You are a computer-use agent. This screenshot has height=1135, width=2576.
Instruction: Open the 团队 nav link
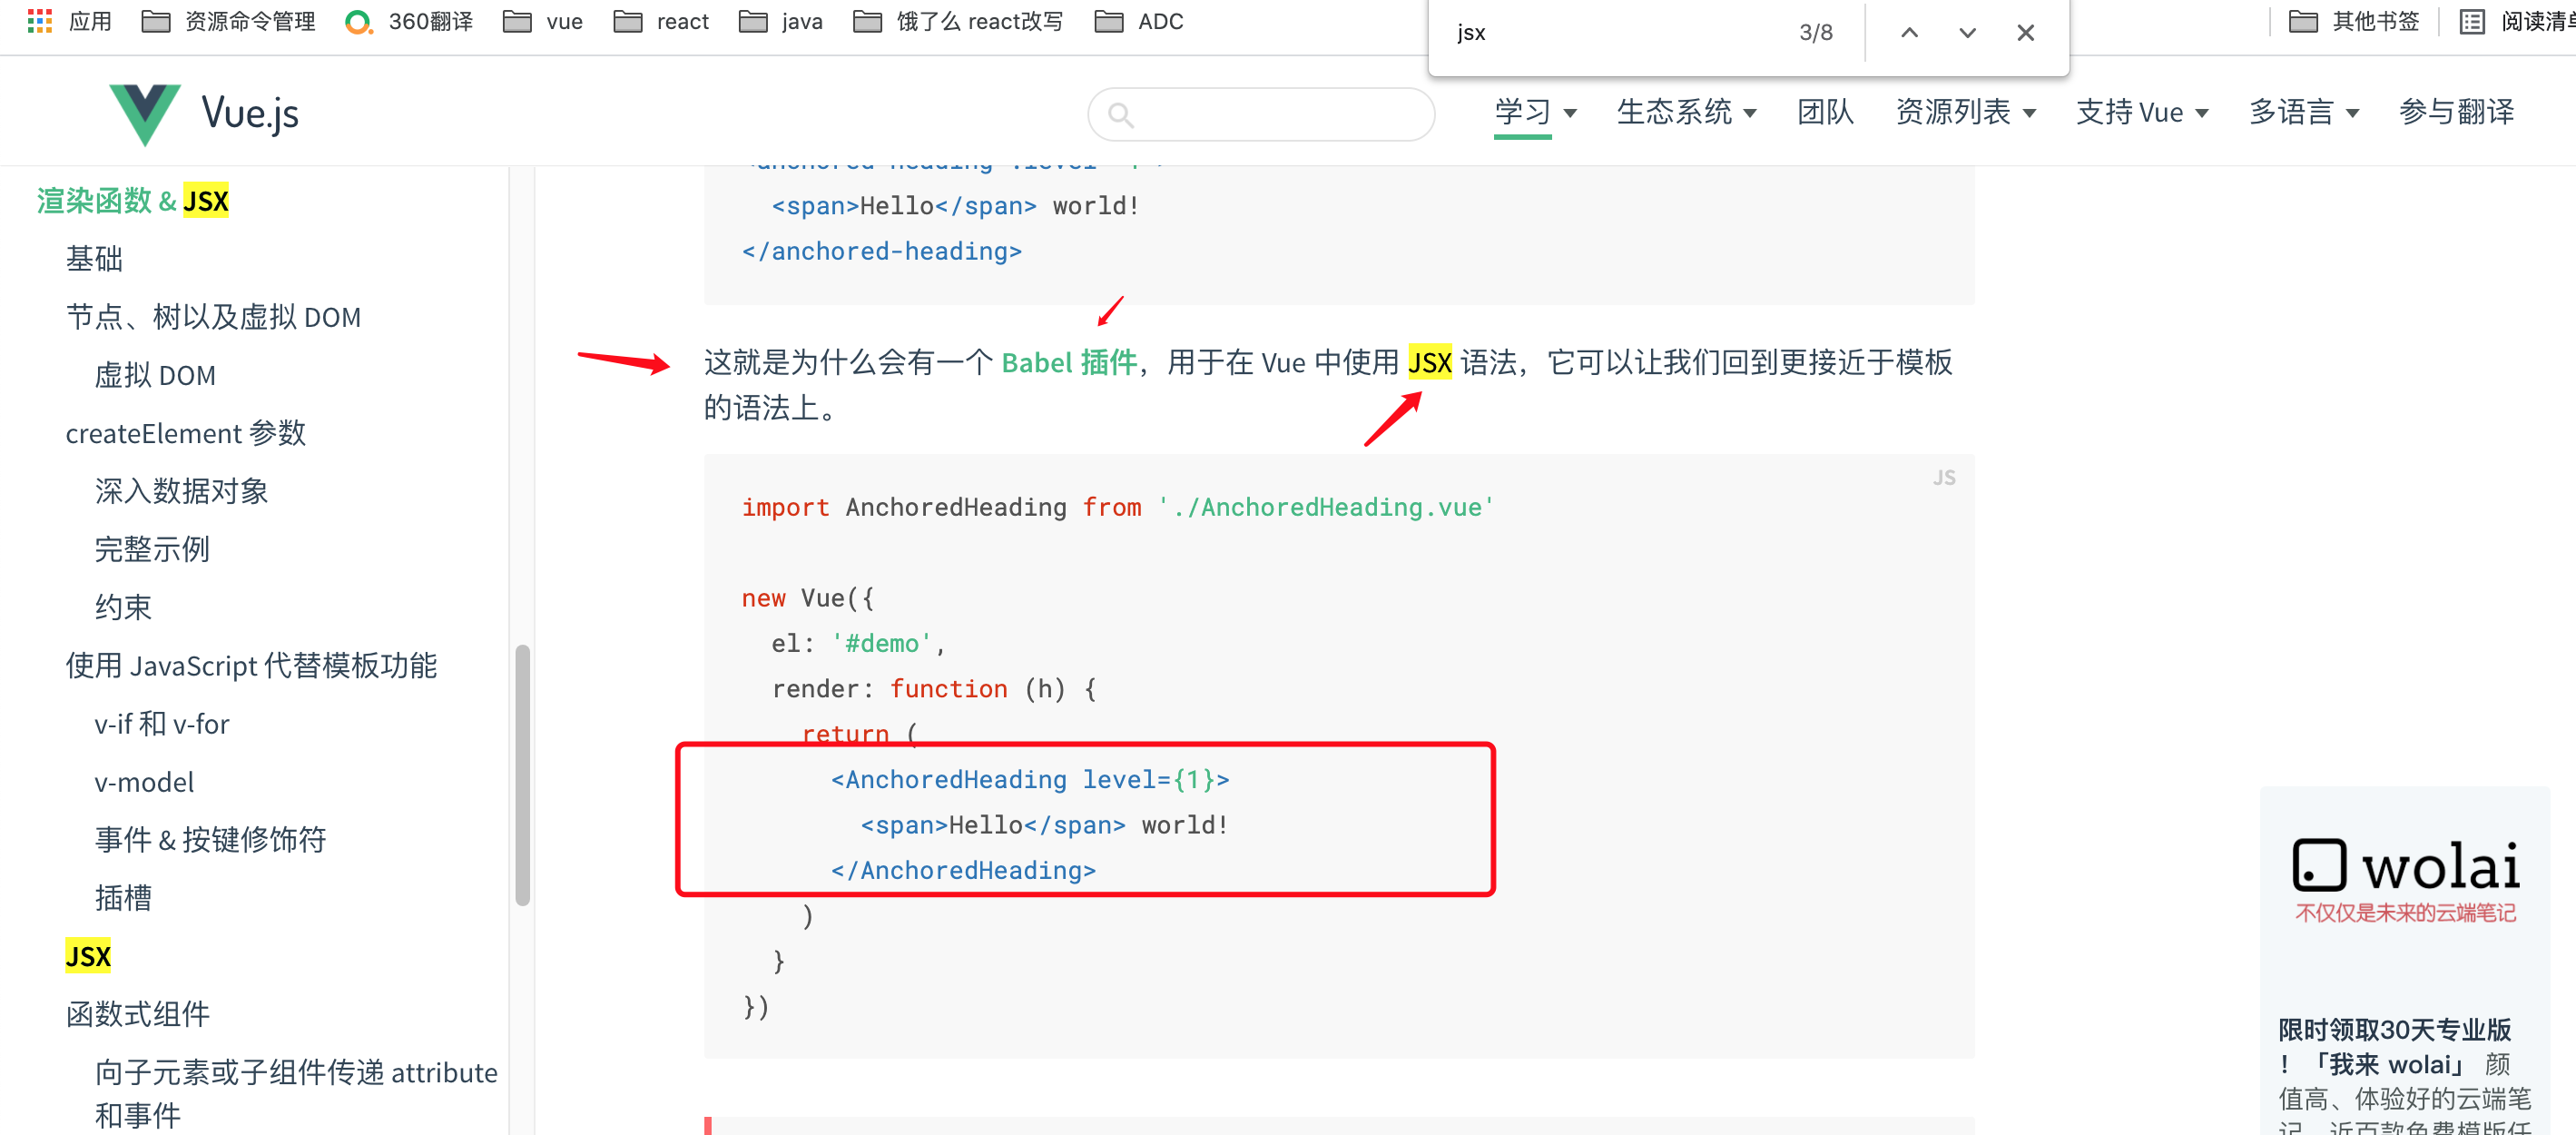coord(1825,112)
